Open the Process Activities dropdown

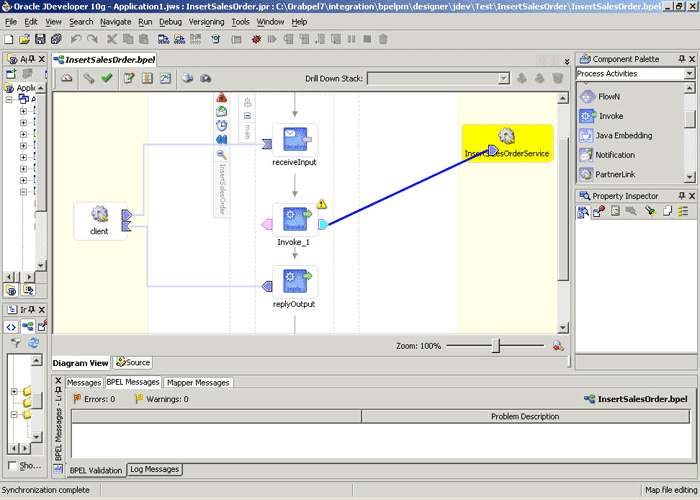click(x=689, y=74)
